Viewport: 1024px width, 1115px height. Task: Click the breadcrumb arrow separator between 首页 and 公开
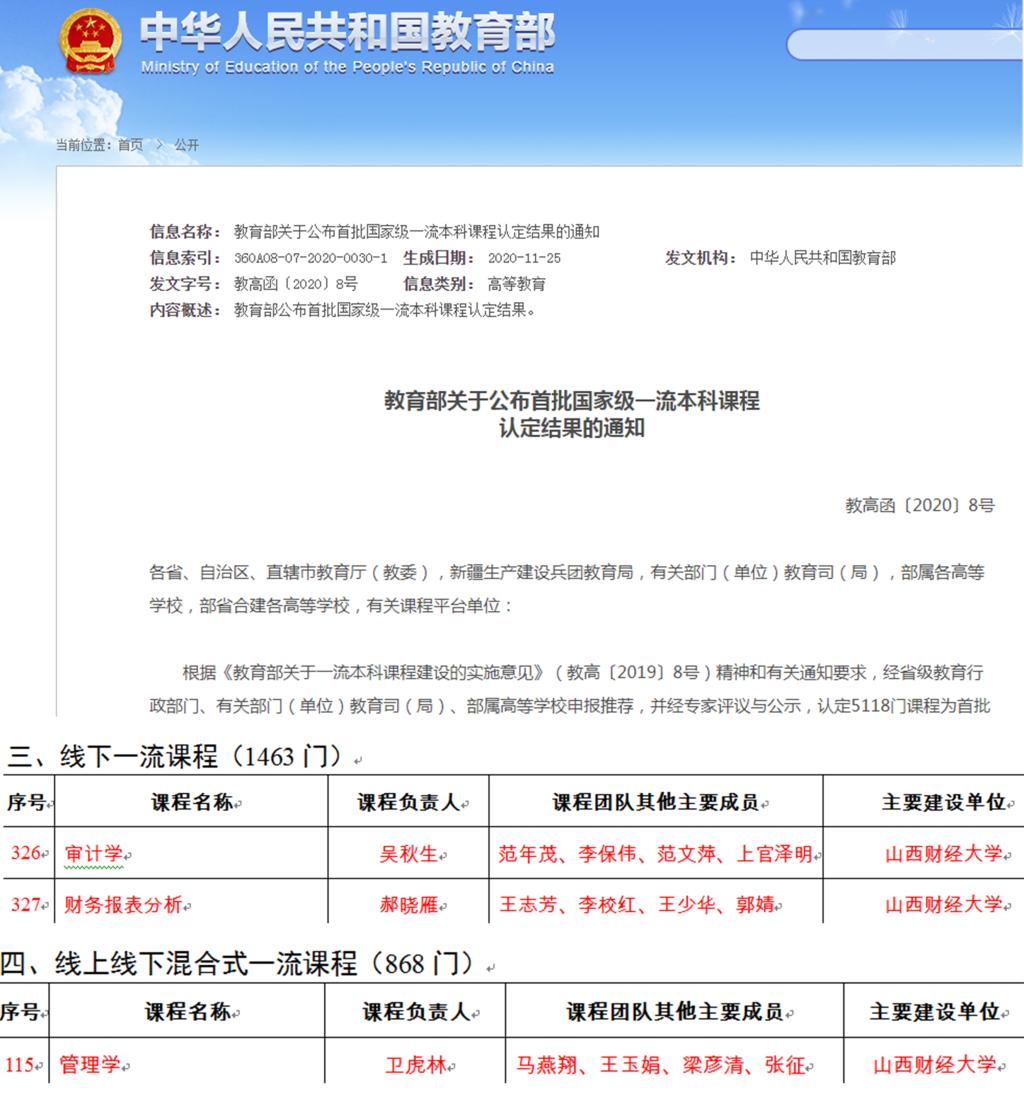click(x=159, y=145)
